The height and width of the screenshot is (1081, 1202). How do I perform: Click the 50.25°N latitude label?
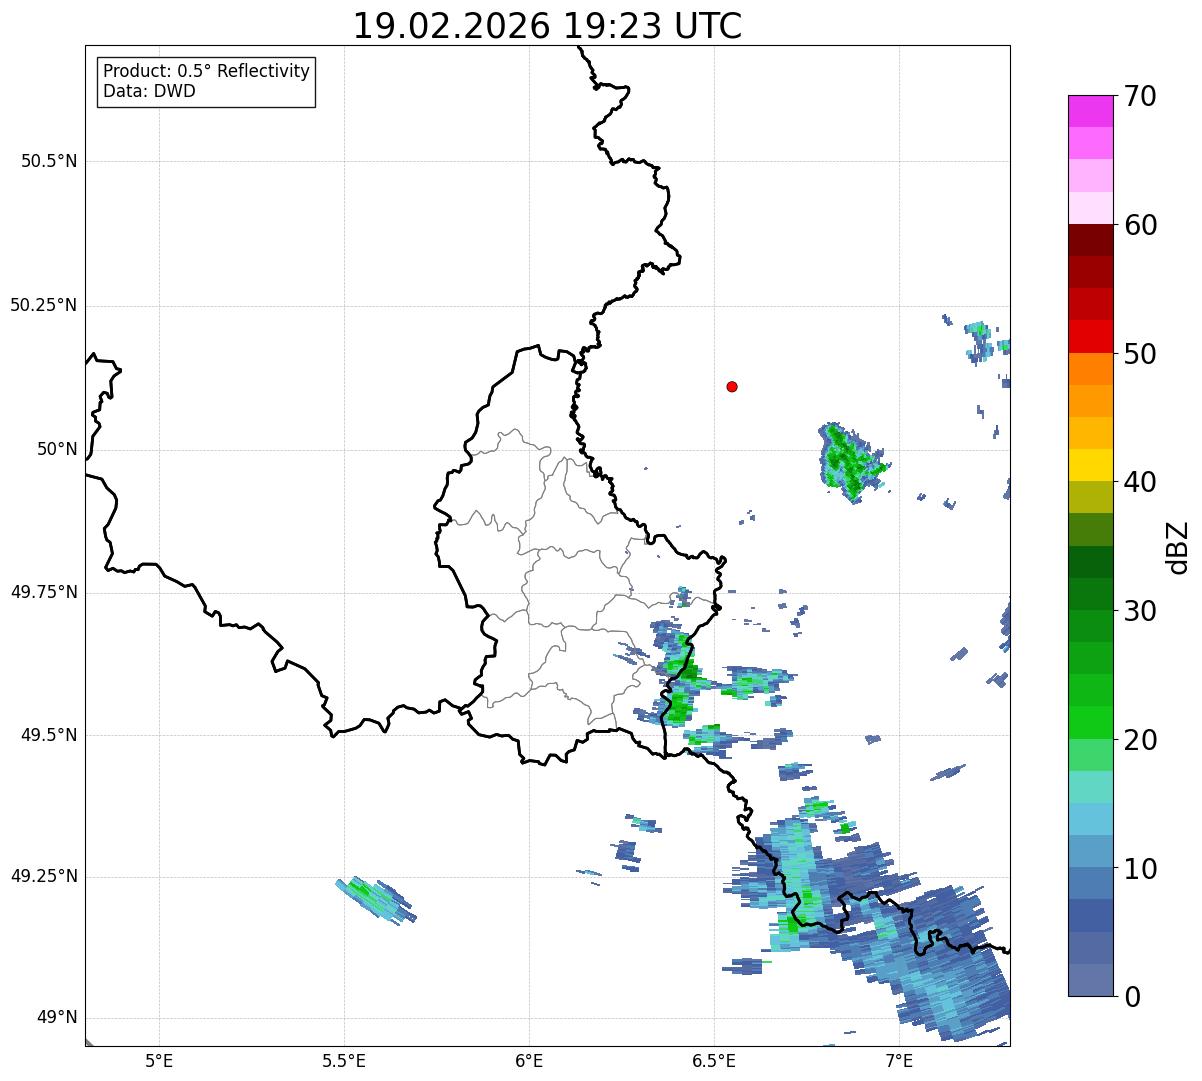[44, 306]
